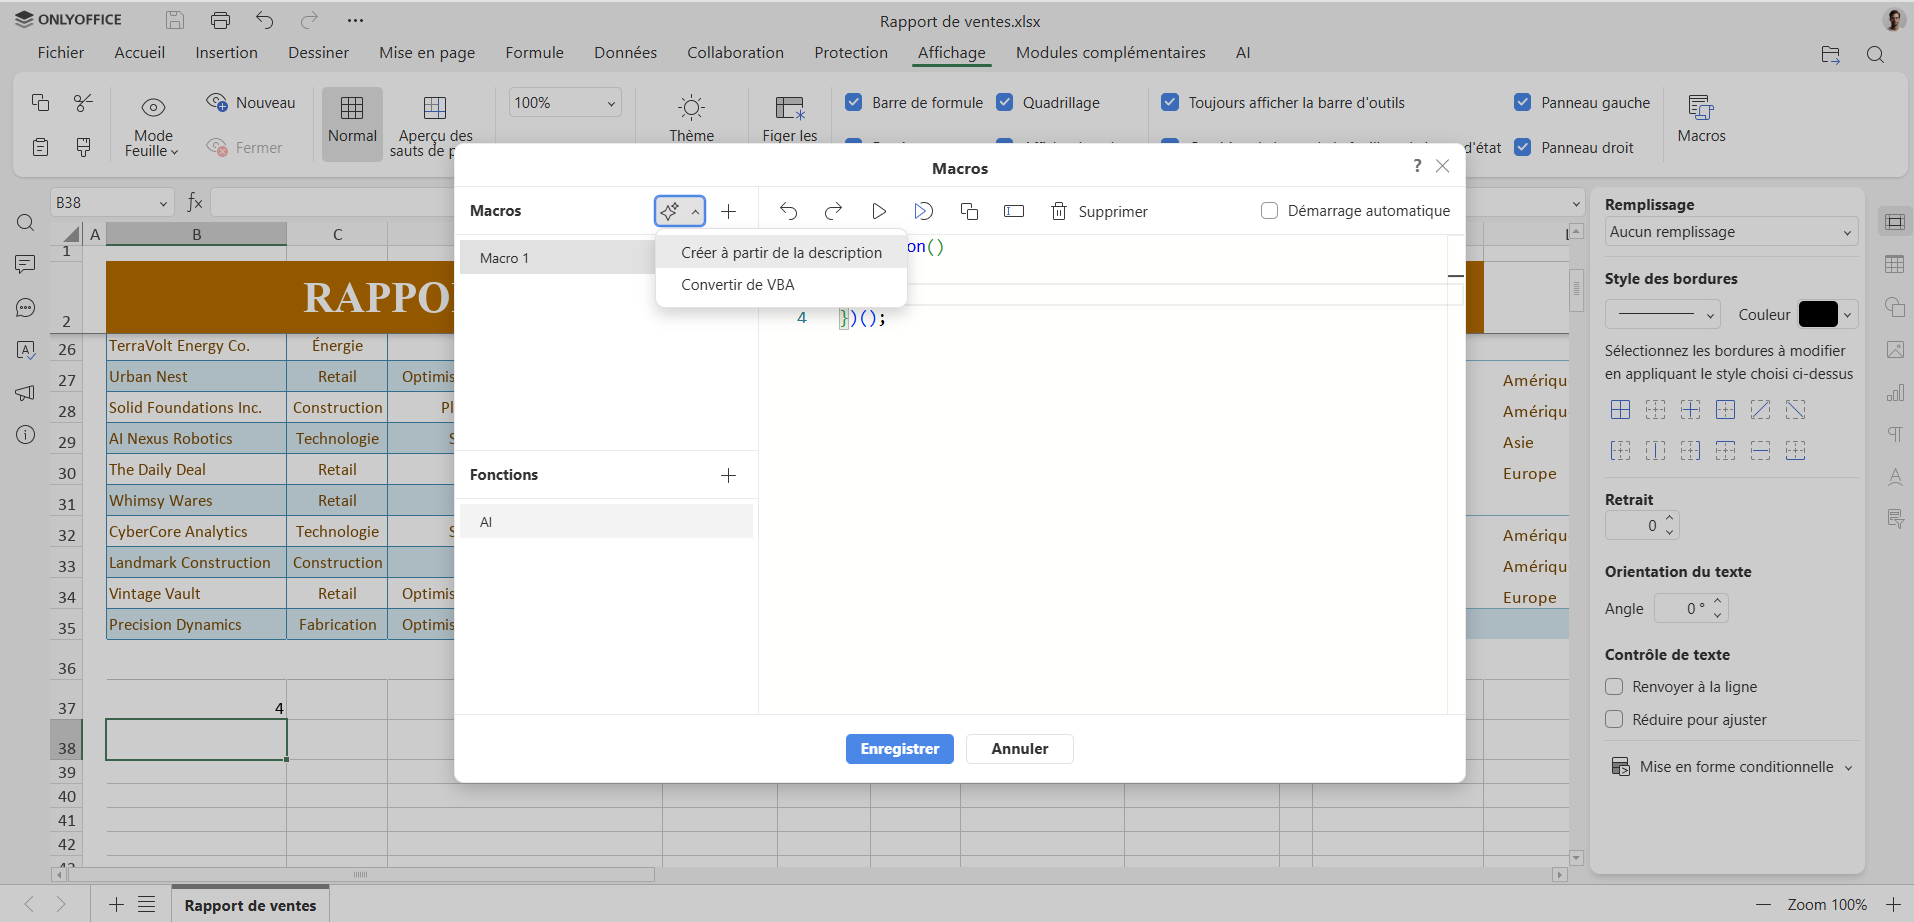The width and height of the screenshot is (1914, 922).
Task: Open the spellcheck icon in left sidebar
Action: click(x=26, y=350)
